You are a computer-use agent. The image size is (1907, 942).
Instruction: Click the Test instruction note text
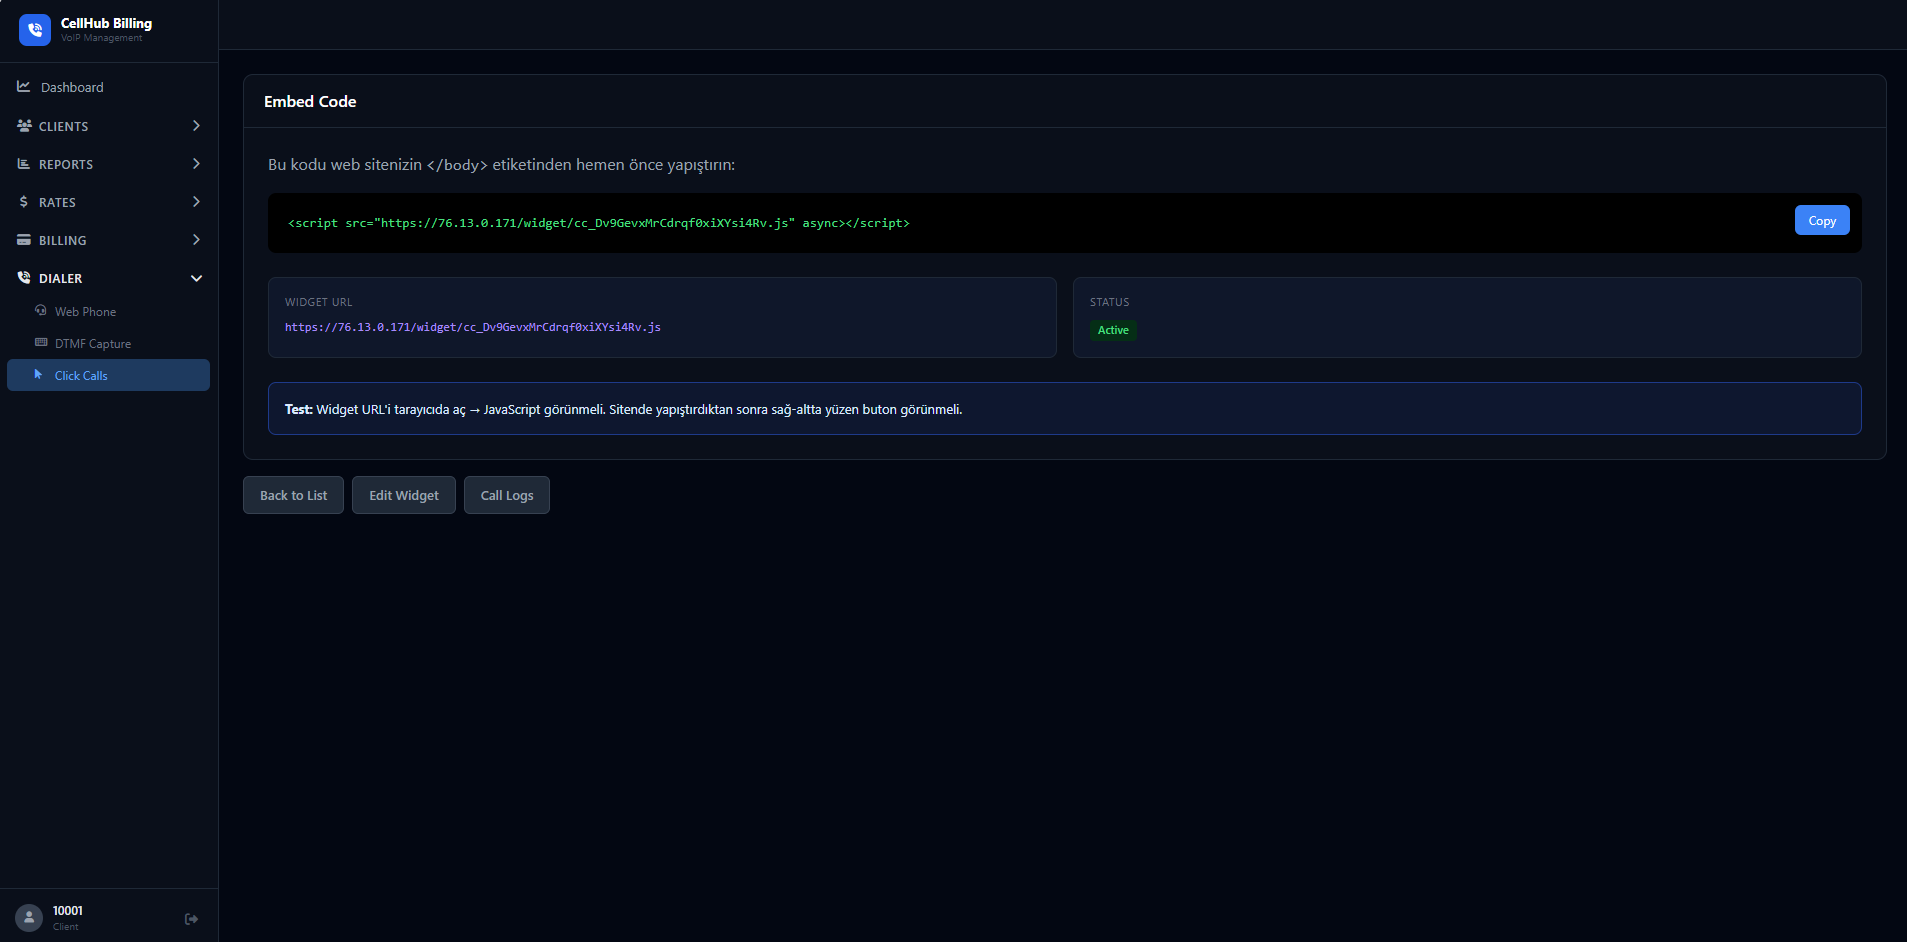(623, 409)
